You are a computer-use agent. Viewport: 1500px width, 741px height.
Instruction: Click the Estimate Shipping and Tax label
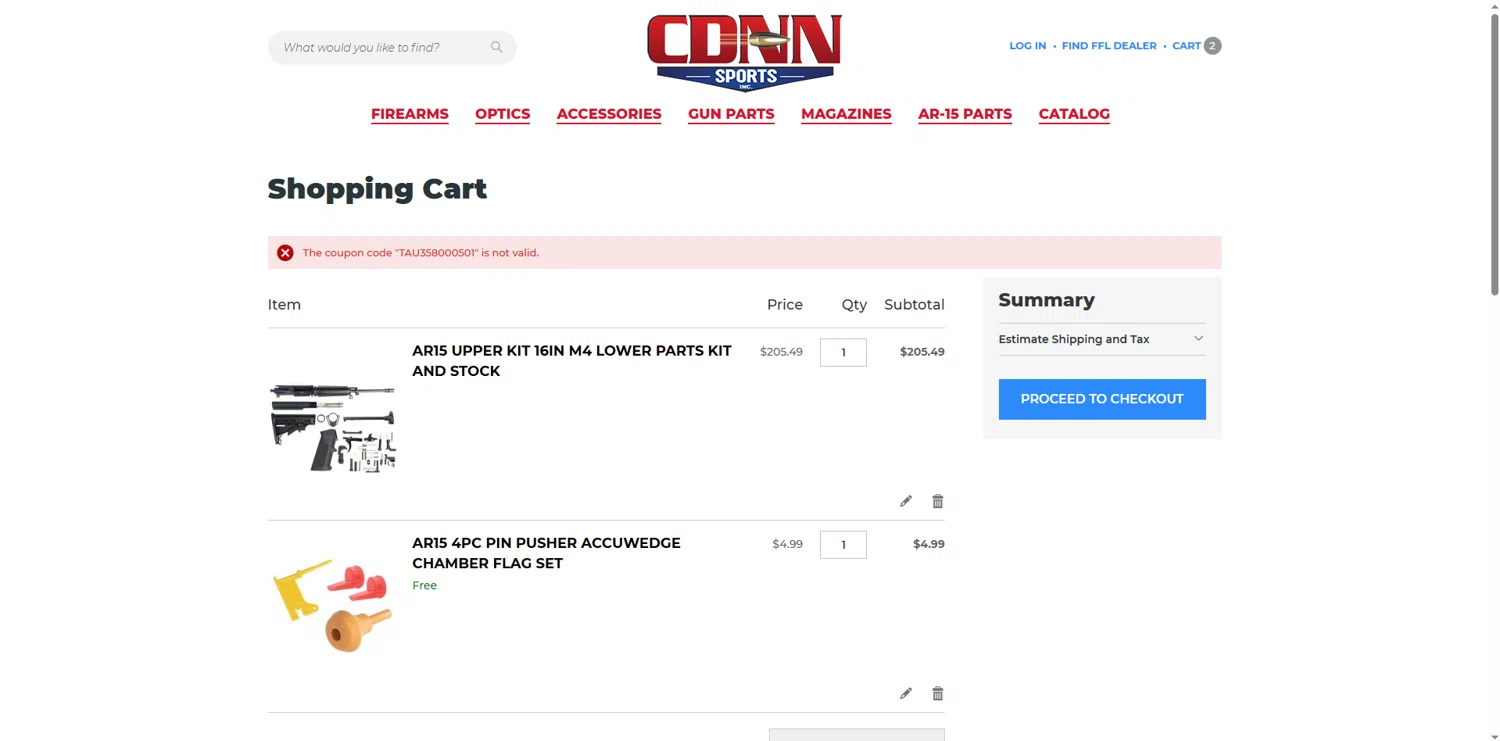coord(1074,339)
